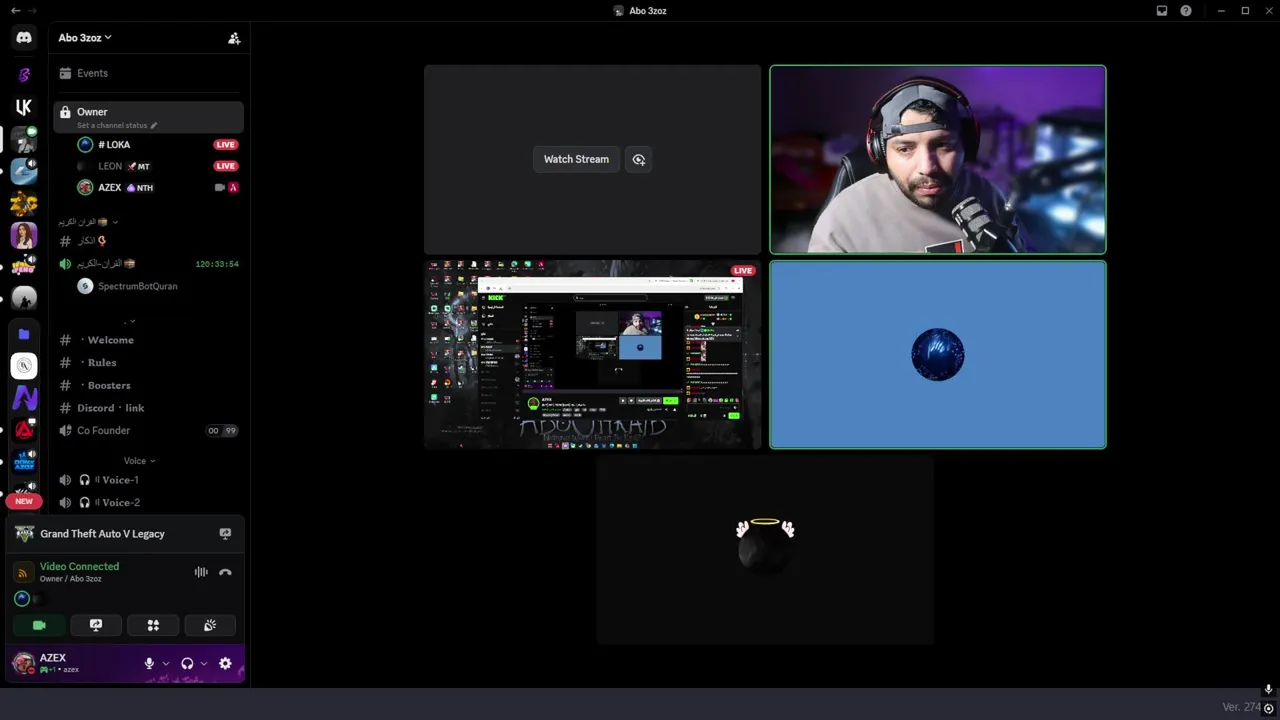Screen dimensions: 1280x720
Task: Open the Boosters channel
Action: coord(148,385)
